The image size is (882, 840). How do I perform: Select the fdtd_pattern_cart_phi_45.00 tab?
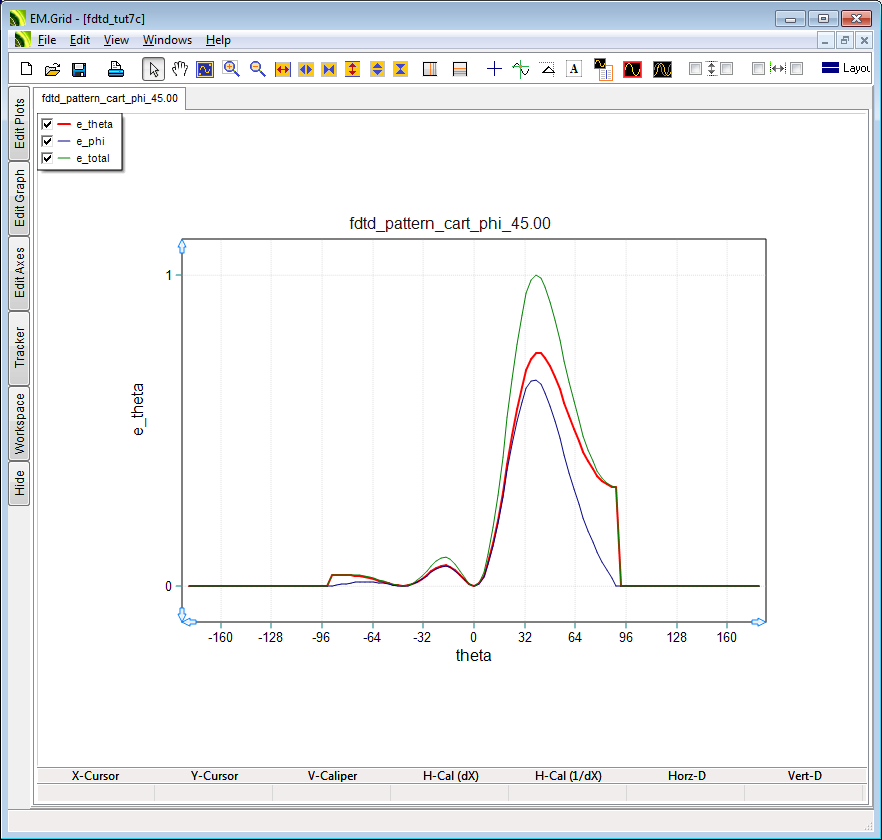coord(110,98)
